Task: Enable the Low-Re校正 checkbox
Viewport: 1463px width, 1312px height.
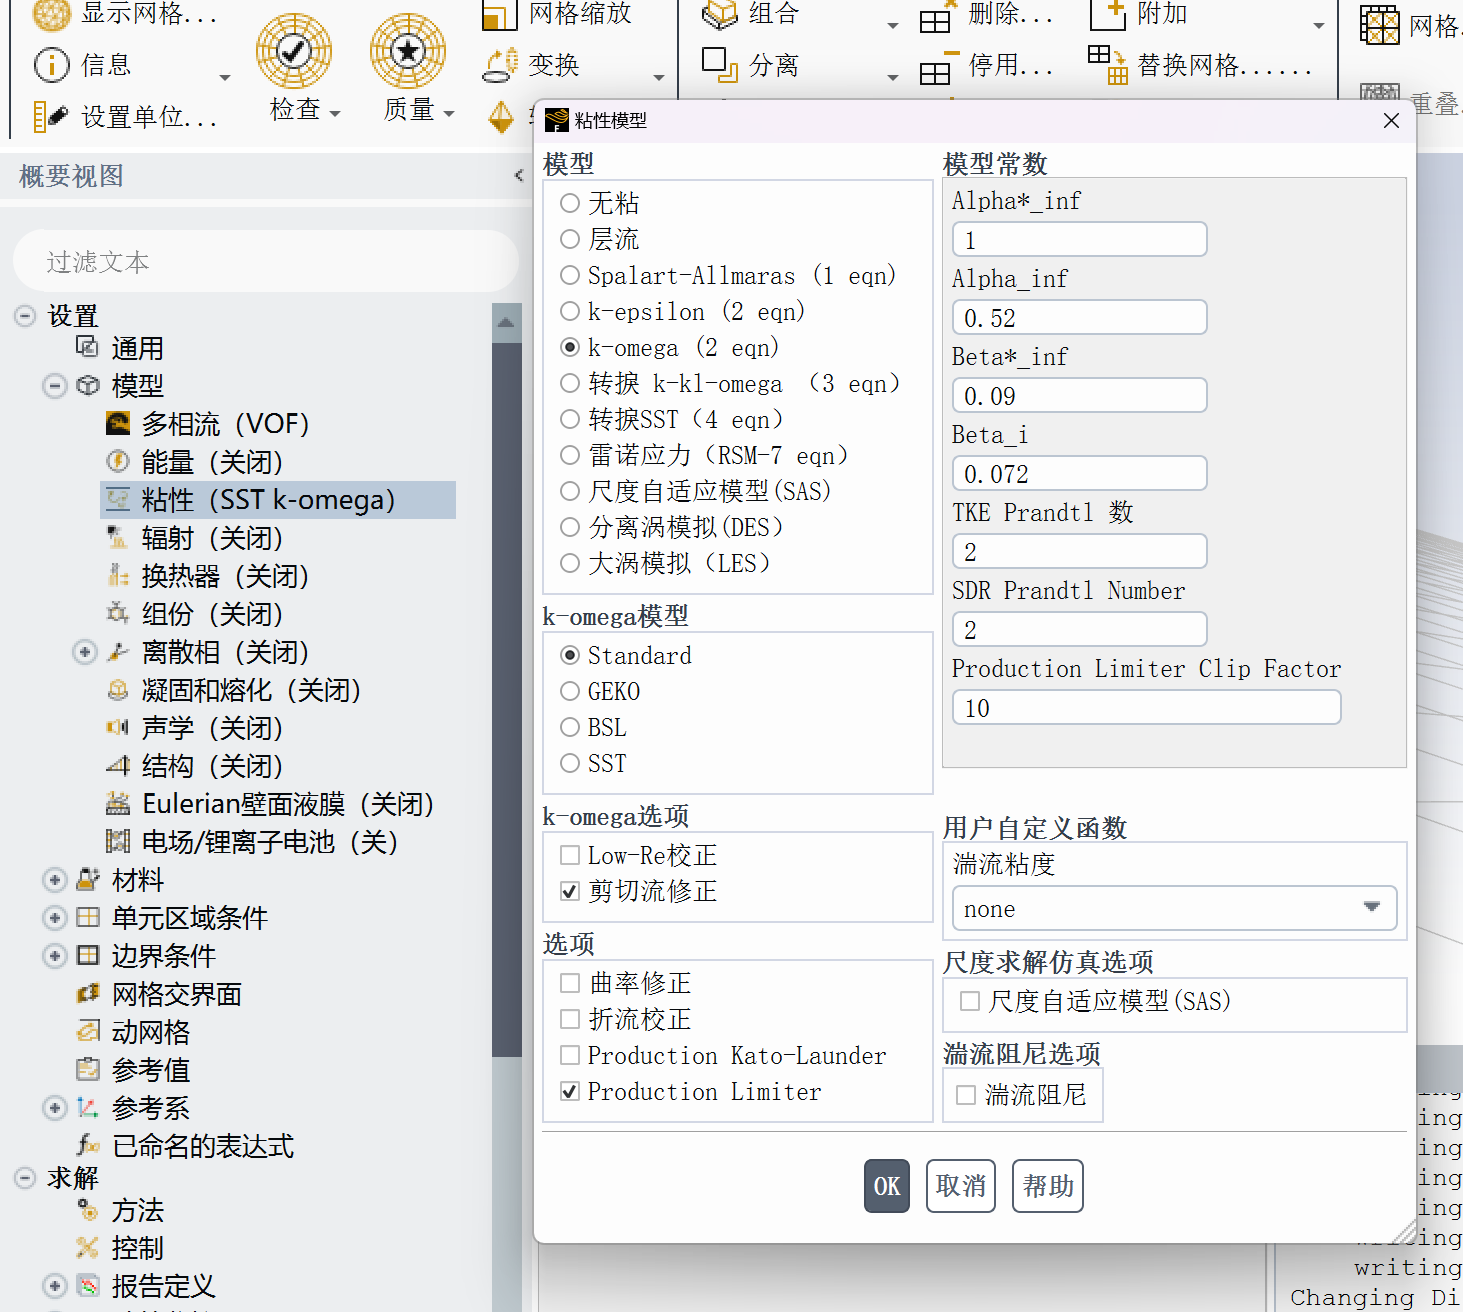Action: coord(570,855)
